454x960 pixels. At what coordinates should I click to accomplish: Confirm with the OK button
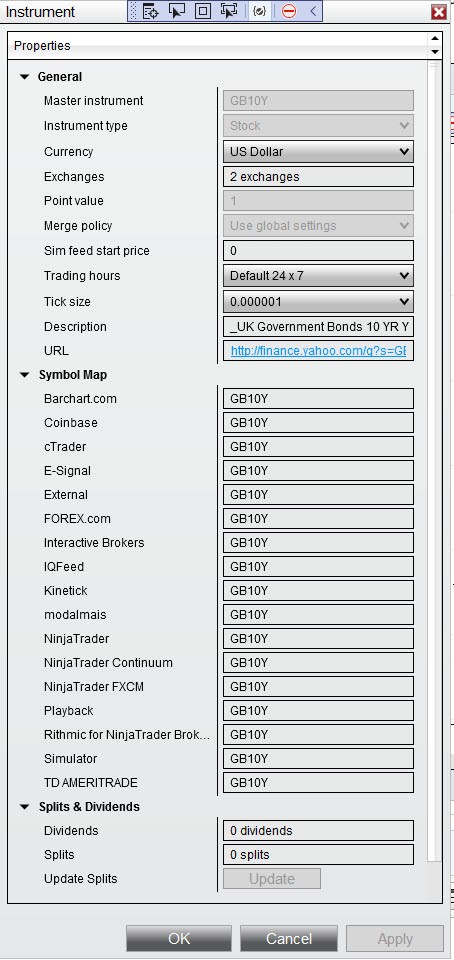pos(179,939)
